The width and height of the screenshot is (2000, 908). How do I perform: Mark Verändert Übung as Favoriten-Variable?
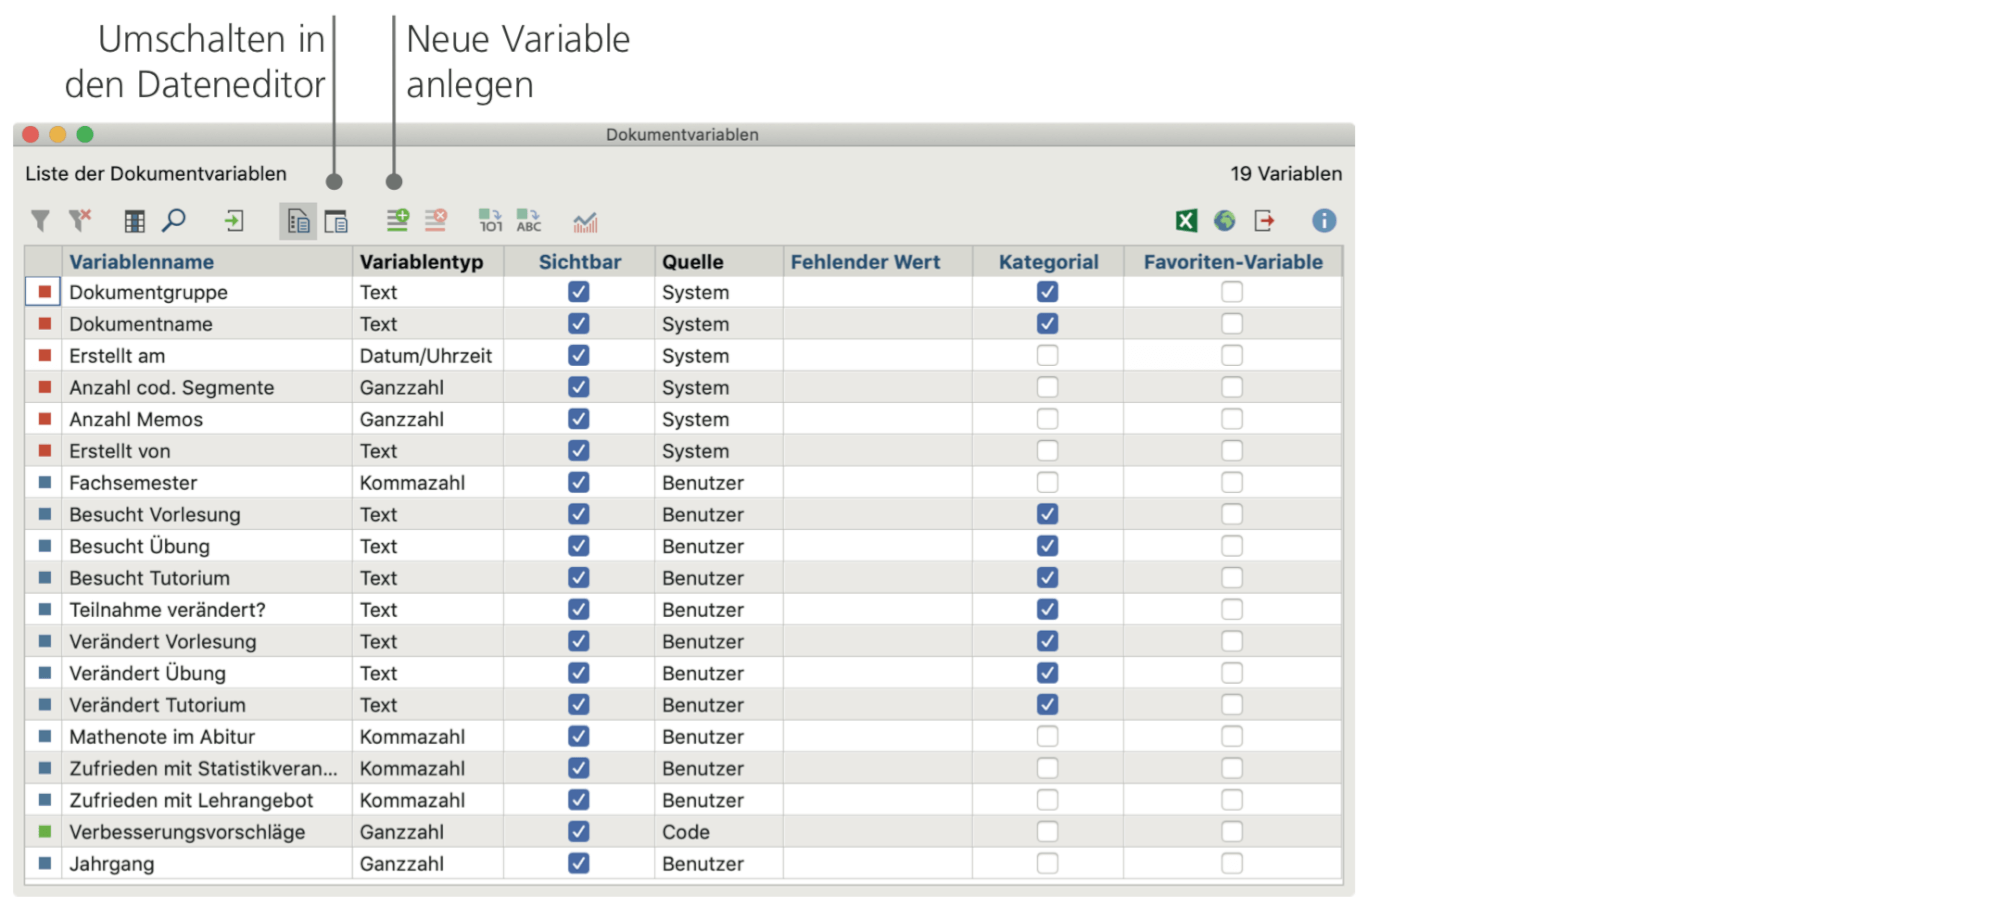coord(1232,673)
